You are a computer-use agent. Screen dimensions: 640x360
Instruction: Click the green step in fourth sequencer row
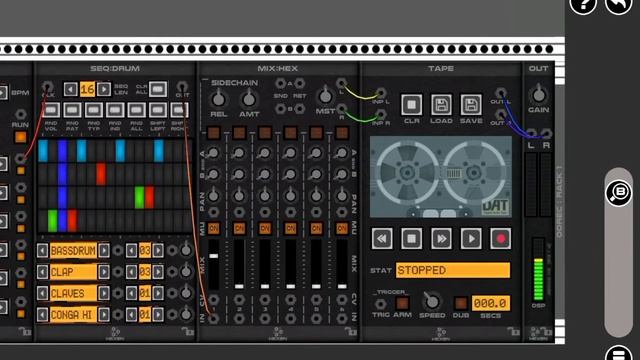click(x=53, y=221)
